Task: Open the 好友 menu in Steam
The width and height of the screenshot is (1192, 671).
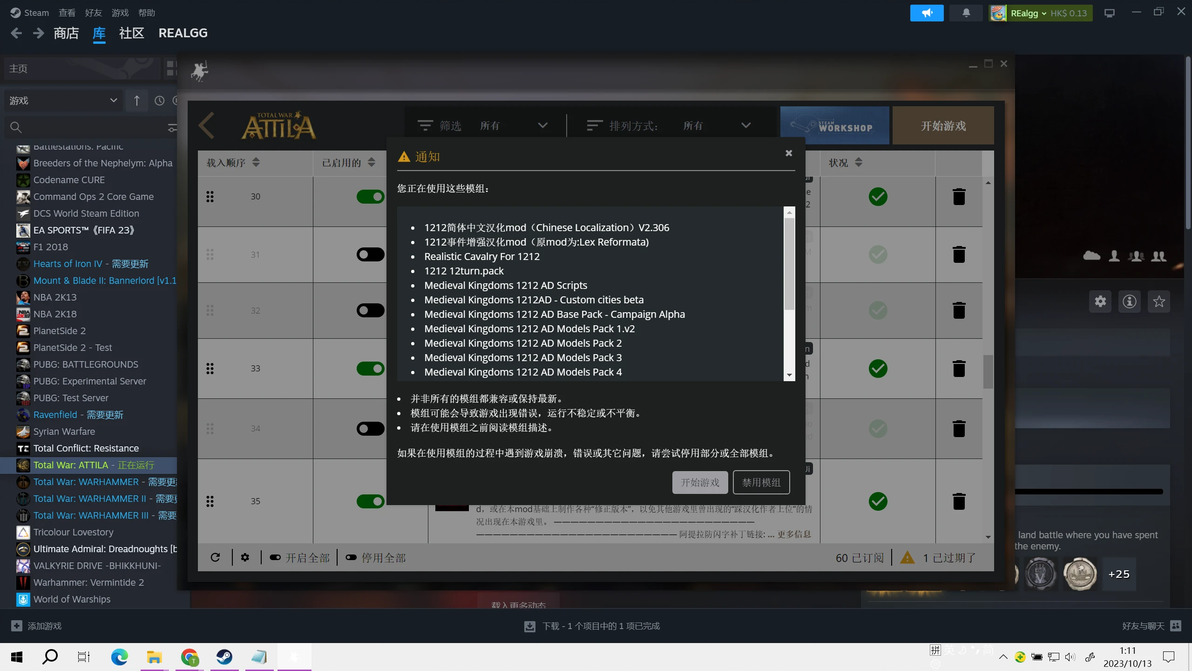Action: point(94,13)
